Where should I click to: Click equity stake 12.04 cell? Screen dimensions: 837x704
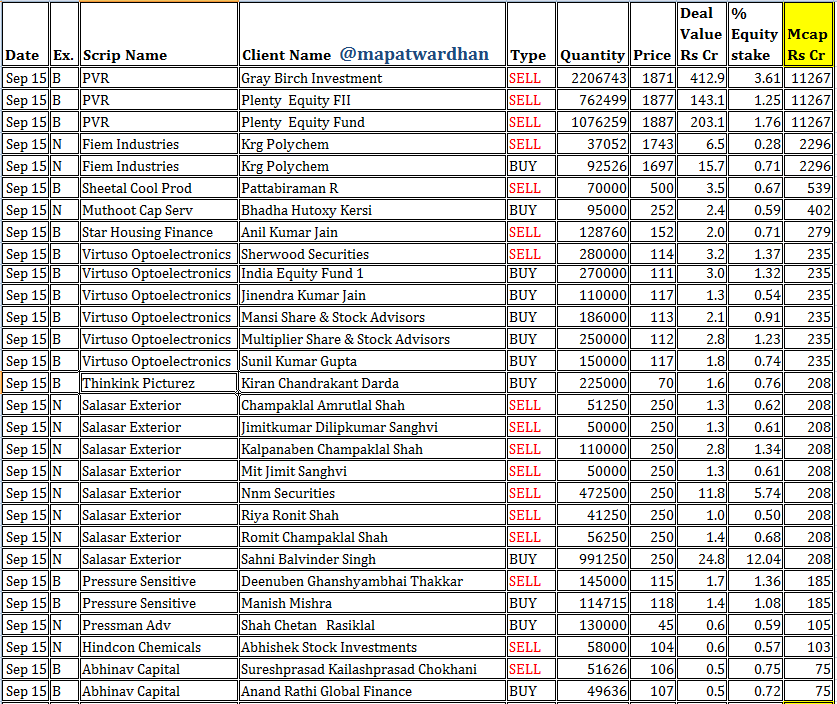pyautogui.click(x=755, y=558)
